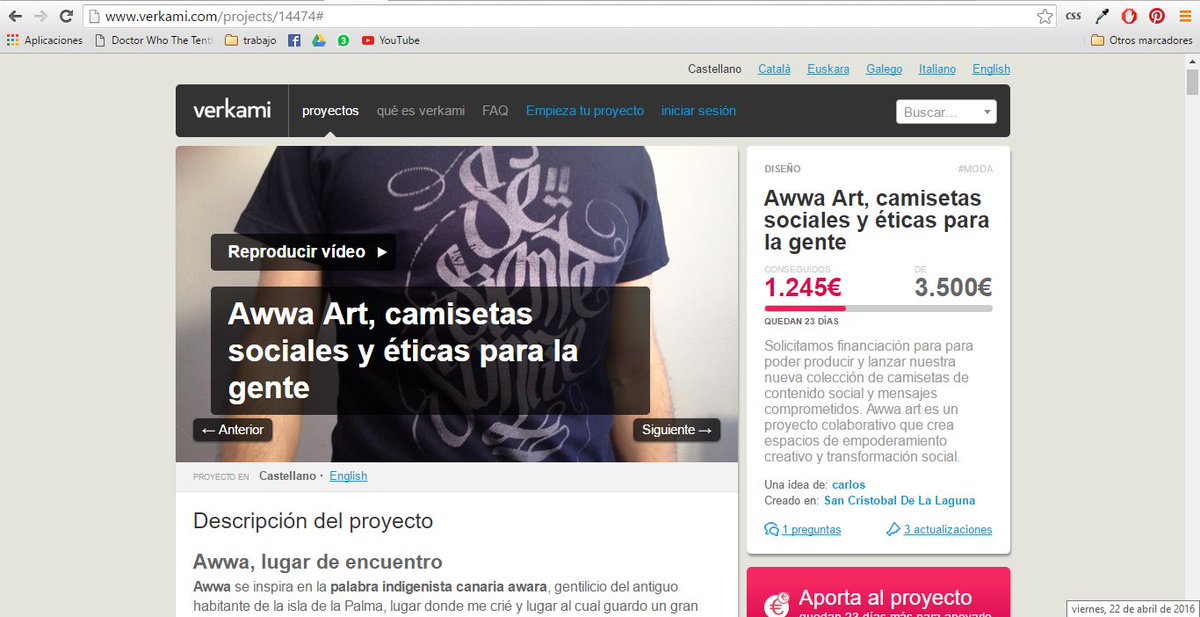The width and height of the screenshot is (1200, 617).
Task: Switch the project language to English
Action: point(348,476)
